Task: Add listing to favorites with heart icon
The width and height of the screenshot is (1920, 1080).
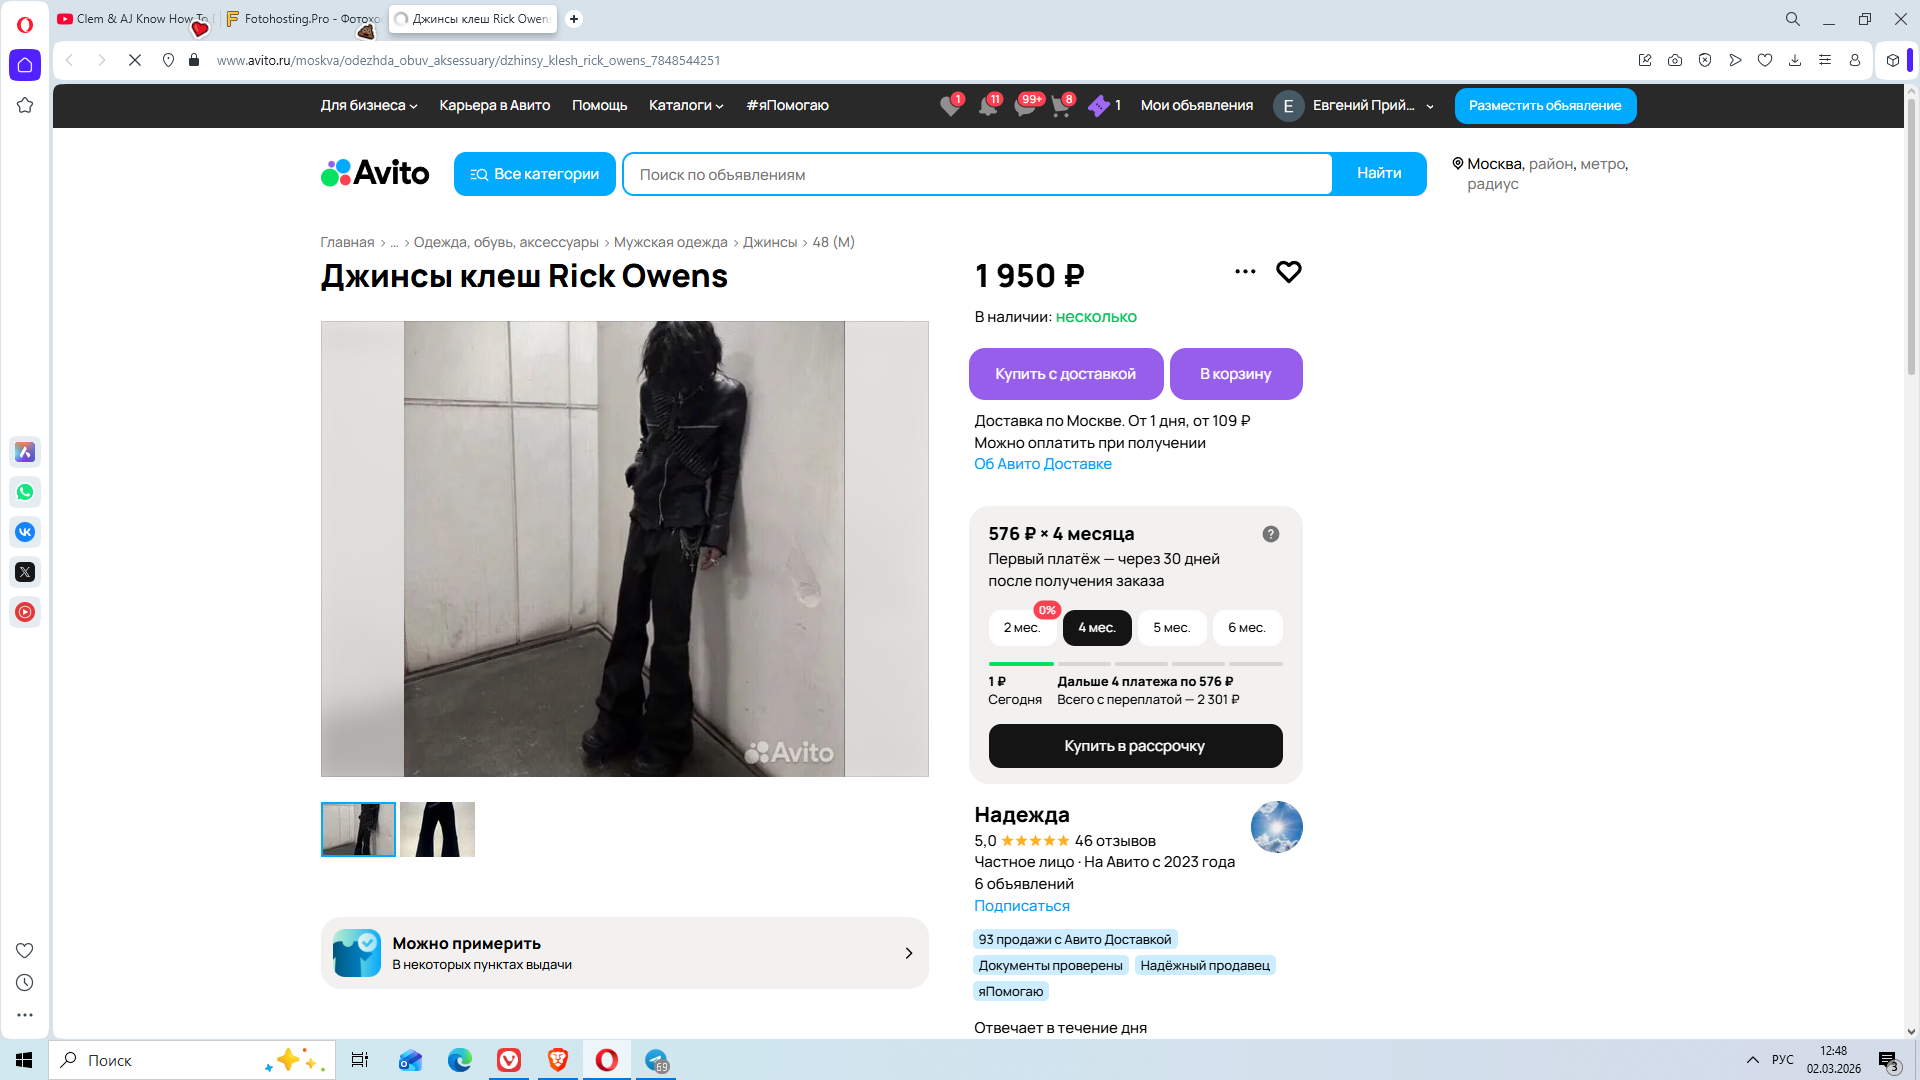Action: (1288, 272)
